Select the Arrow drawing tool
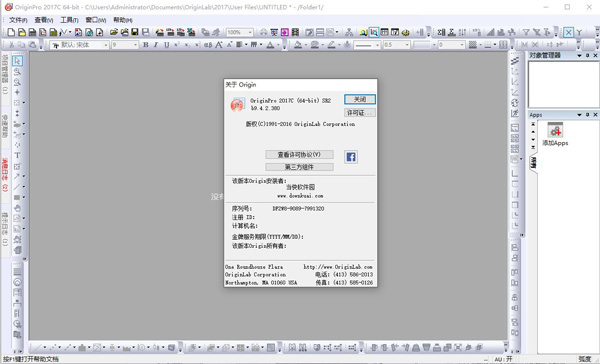Viewport: 600px width, 364px height. (x=16, y=176)
